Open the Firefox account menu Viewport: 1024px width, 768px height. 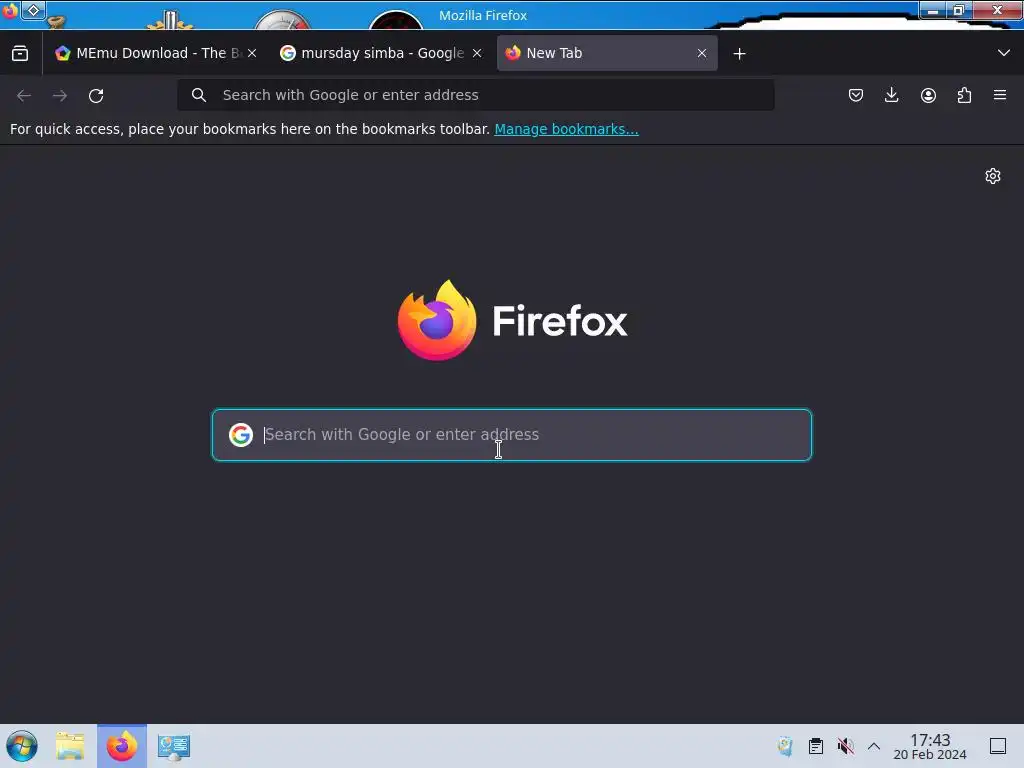pyautogui.click(x=928, y=95)
